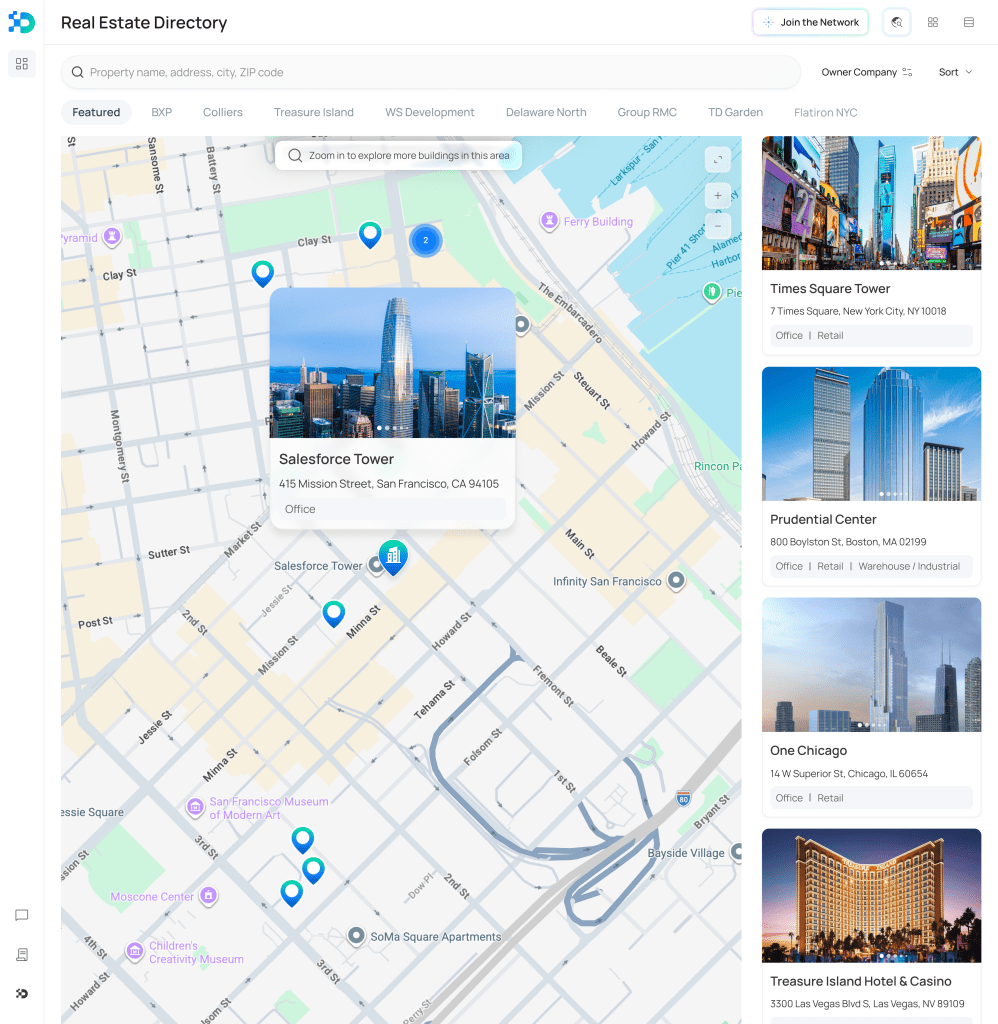Switch to list view layout icon

[x=969, y=22]
